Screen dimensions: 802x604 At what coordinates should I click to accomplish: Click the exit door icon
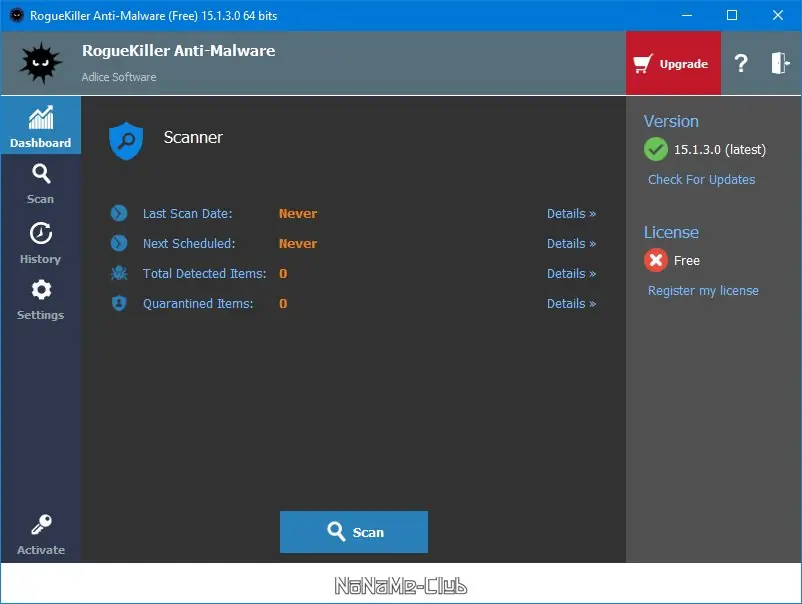pyautogui.click(x=781, y=63)
